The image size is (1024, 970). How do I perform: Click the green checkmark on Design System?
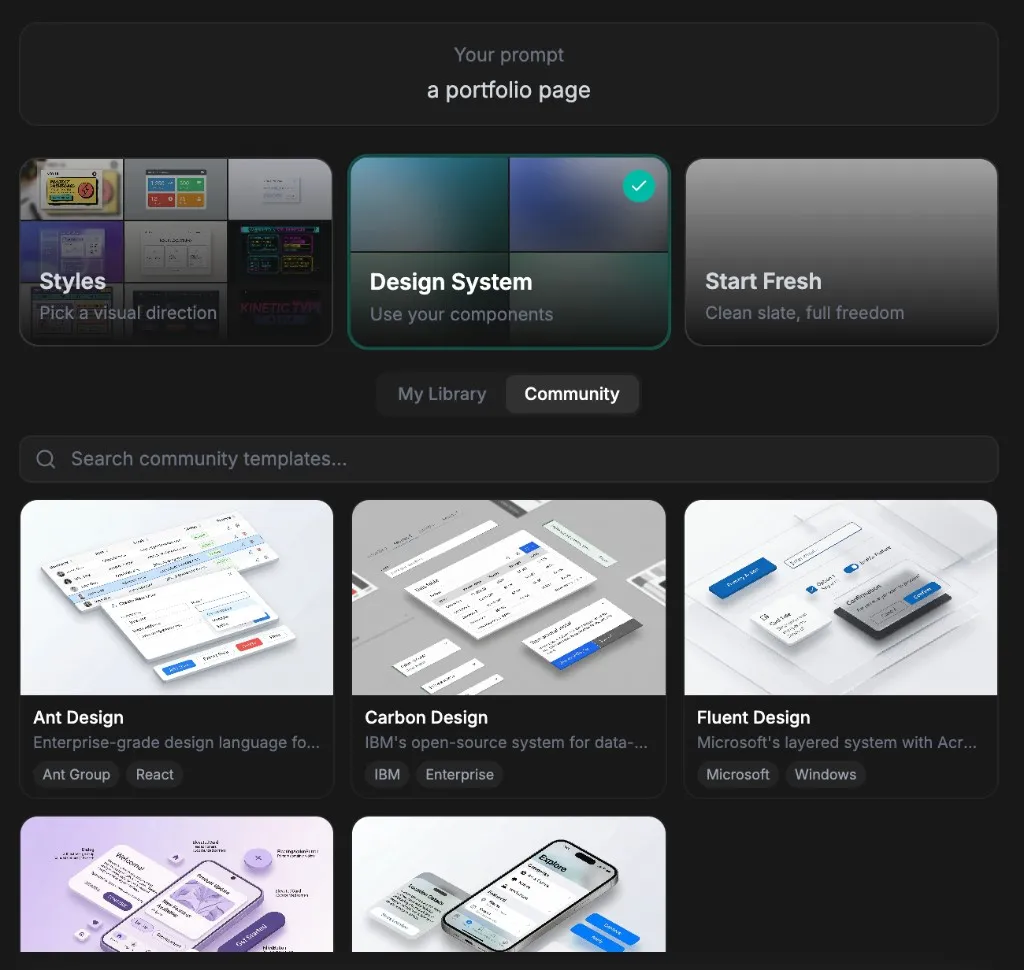point(639,186)
